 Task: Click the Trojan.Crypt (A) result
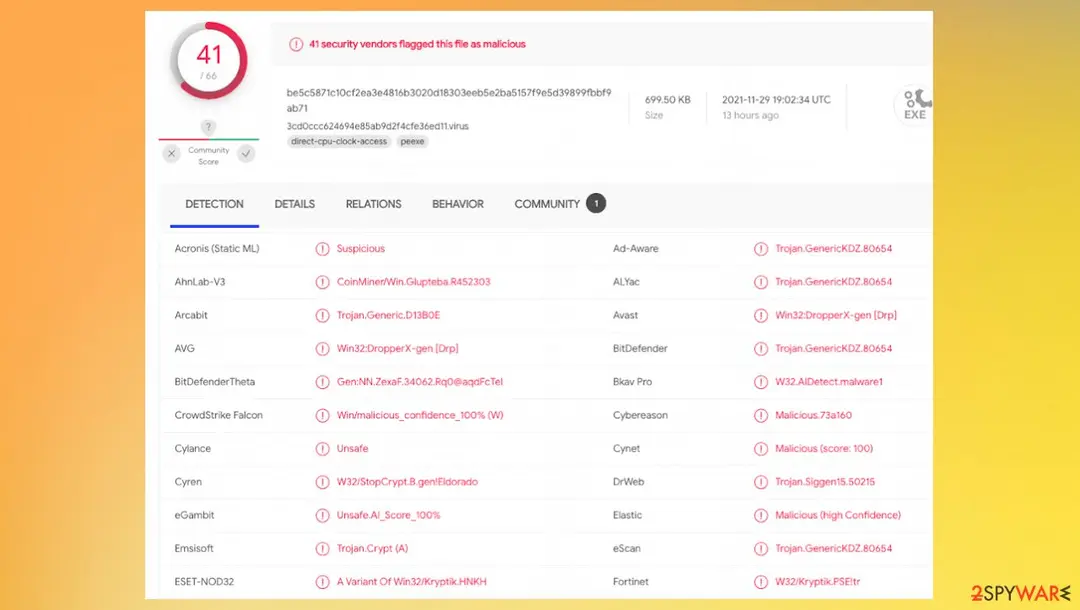tap(373, 548)
